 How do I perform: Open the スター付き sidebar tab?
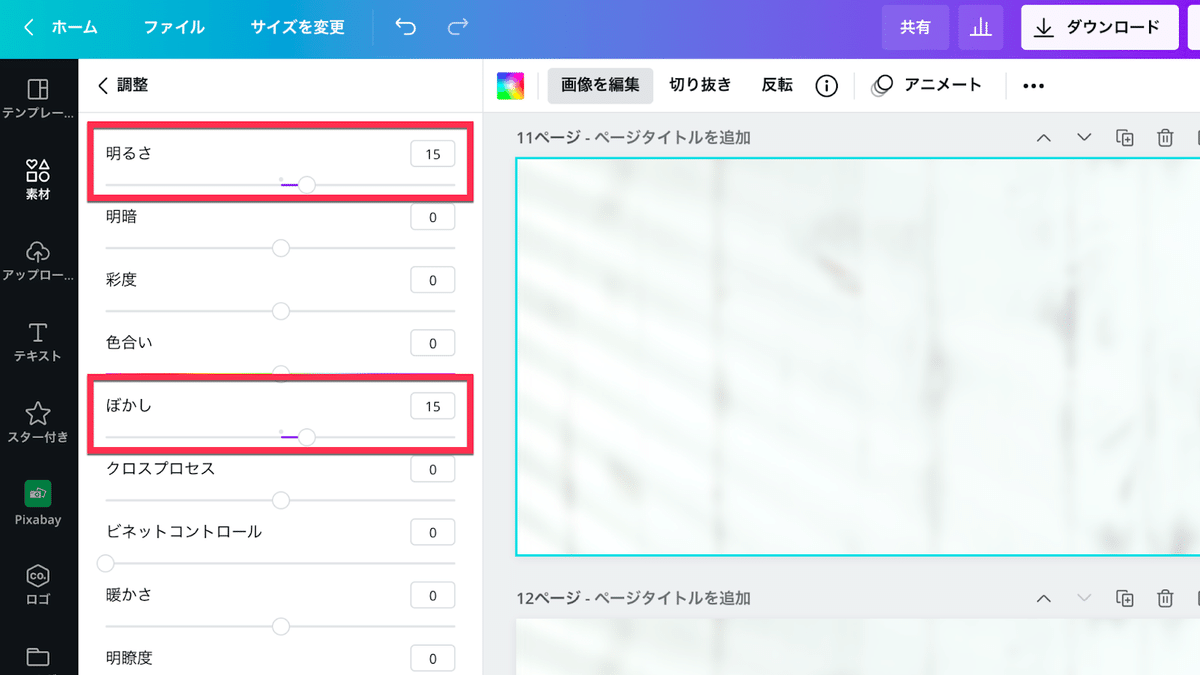(38, 423)
